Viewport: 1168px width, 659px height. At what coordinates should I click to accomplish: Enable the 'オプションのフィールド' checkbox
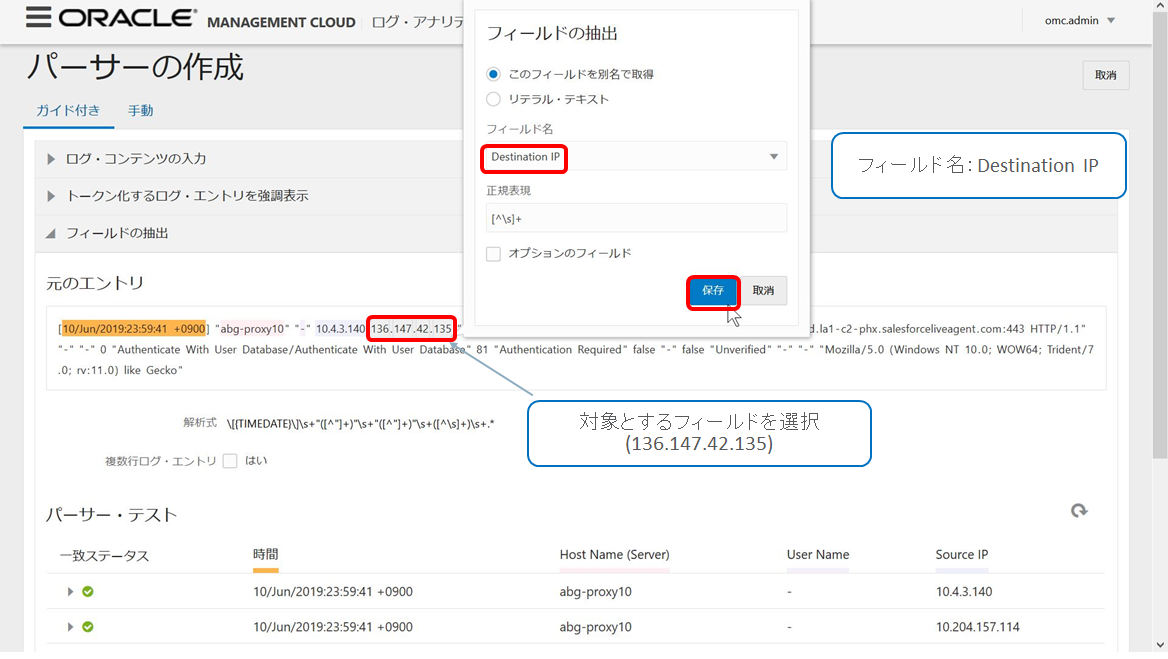493,254
